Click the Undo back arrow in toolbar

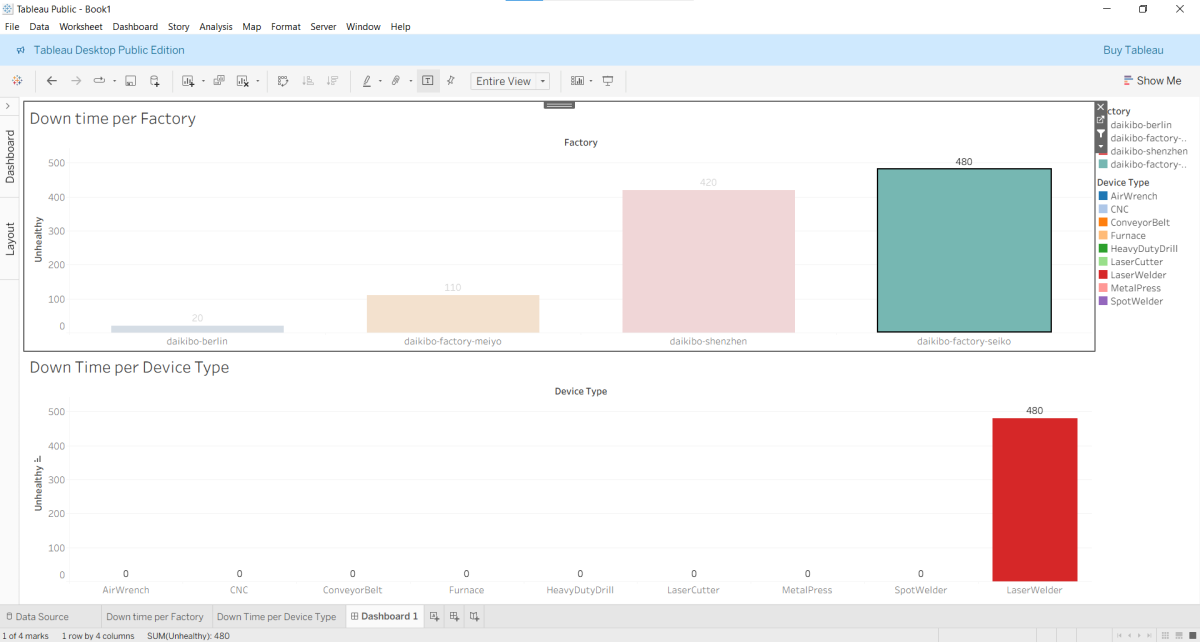[52, 81]
